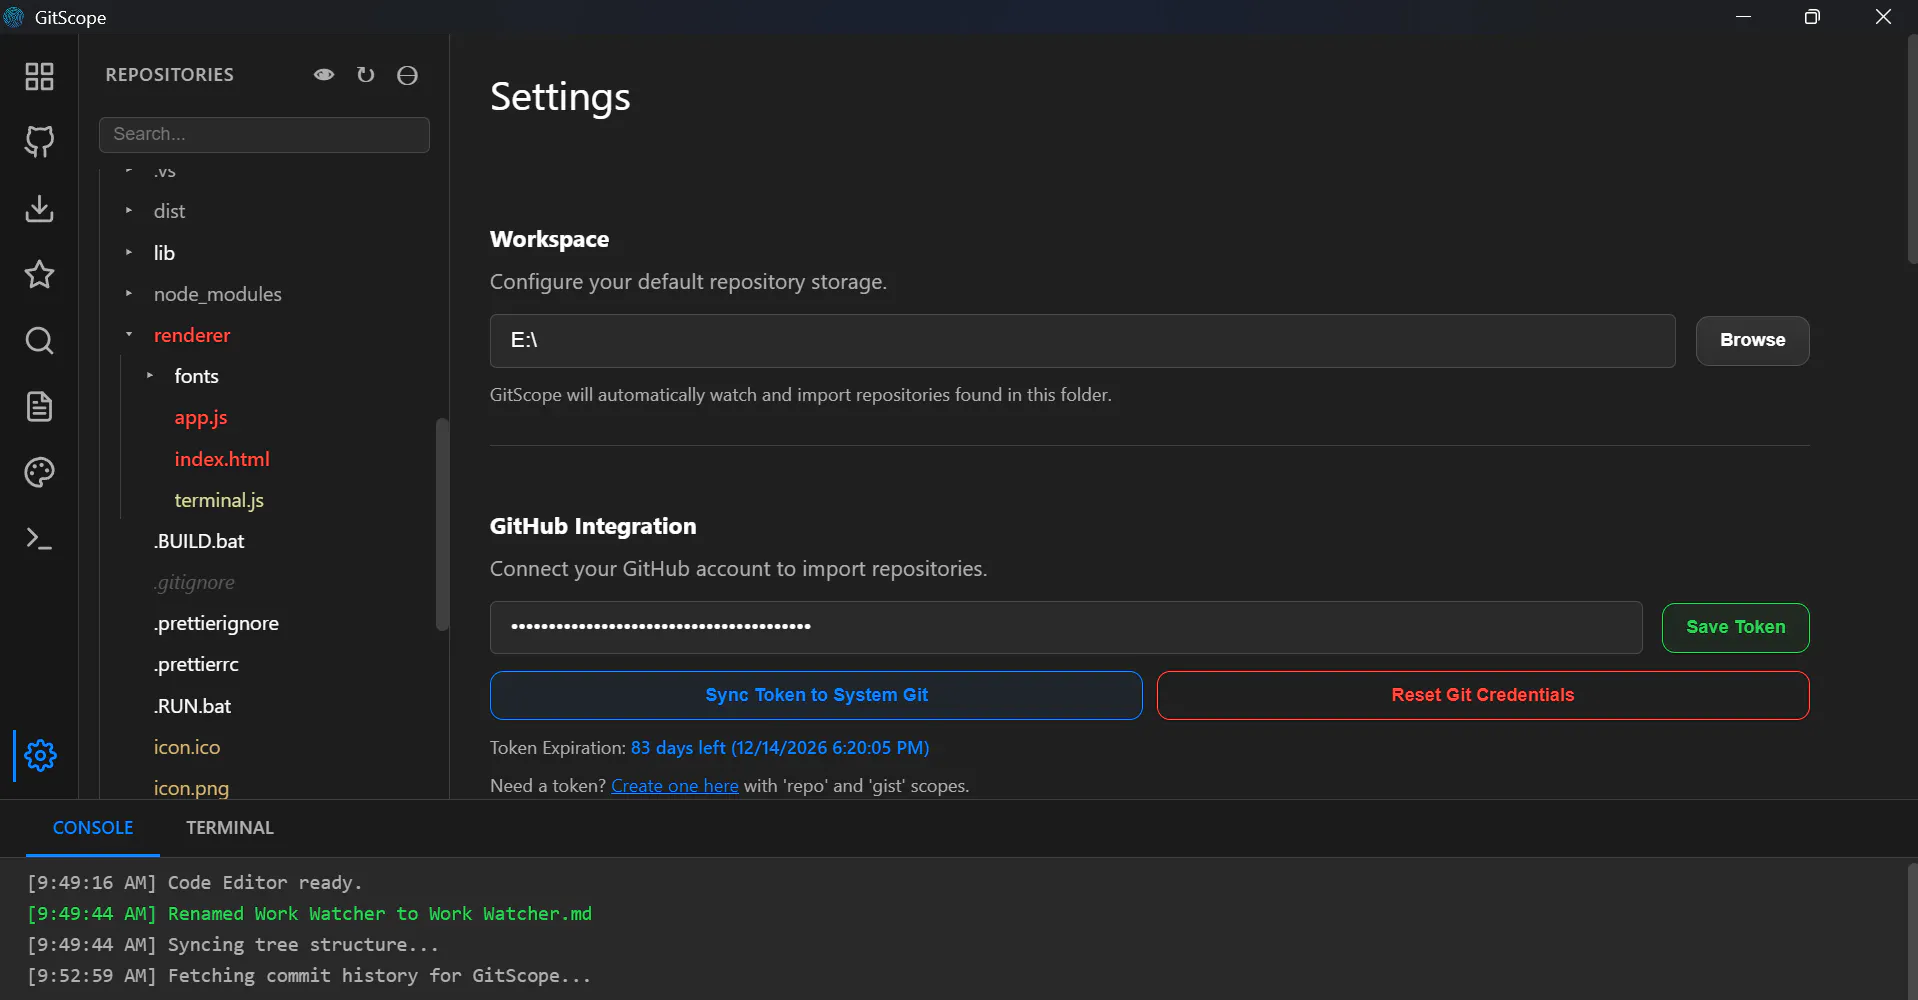This screenshot has height=1000, width=1918.
Task: Click the Save Token button
Action: (1735, 627)
